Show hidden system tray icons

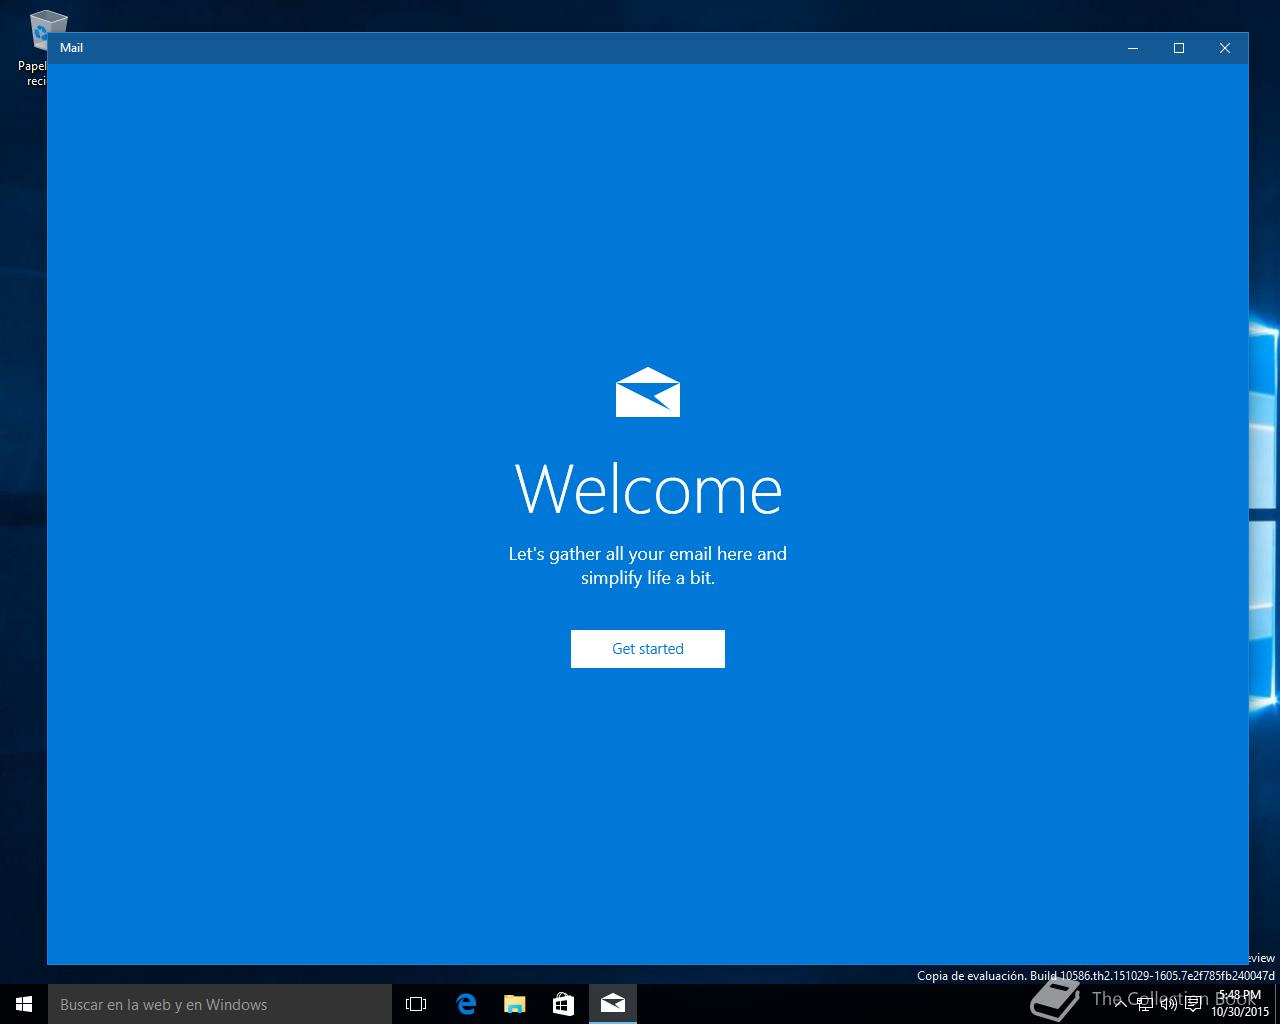(x=1121, y=1004)
